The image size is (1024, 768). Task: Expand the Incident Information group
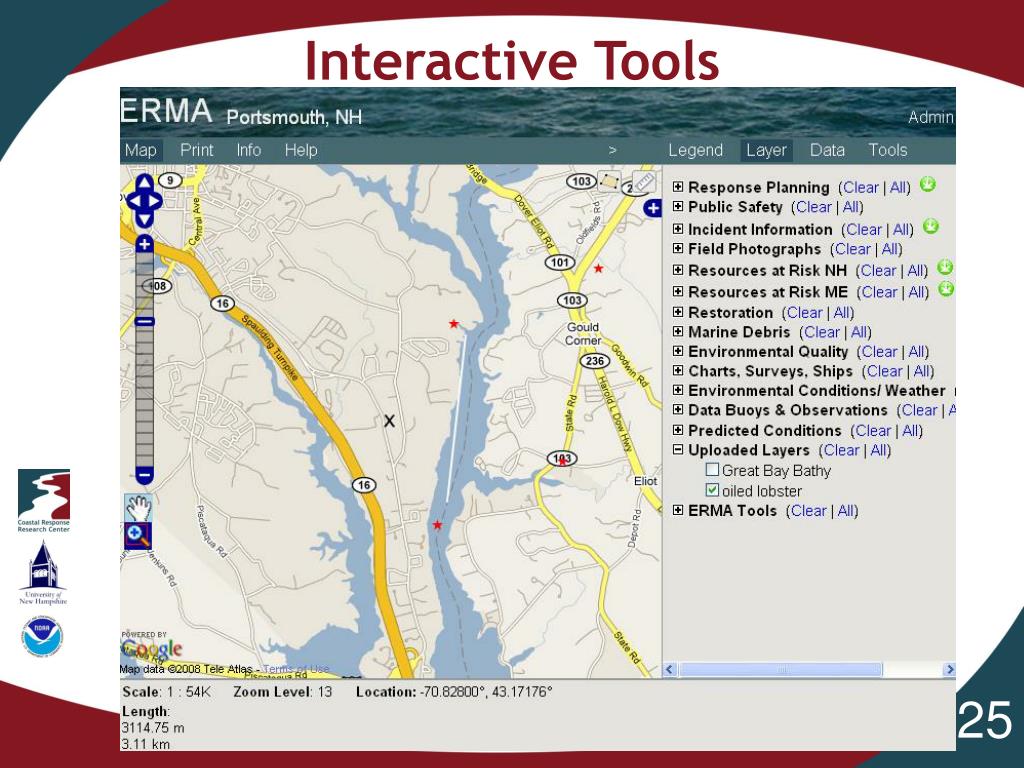click(x=678, y=229)
